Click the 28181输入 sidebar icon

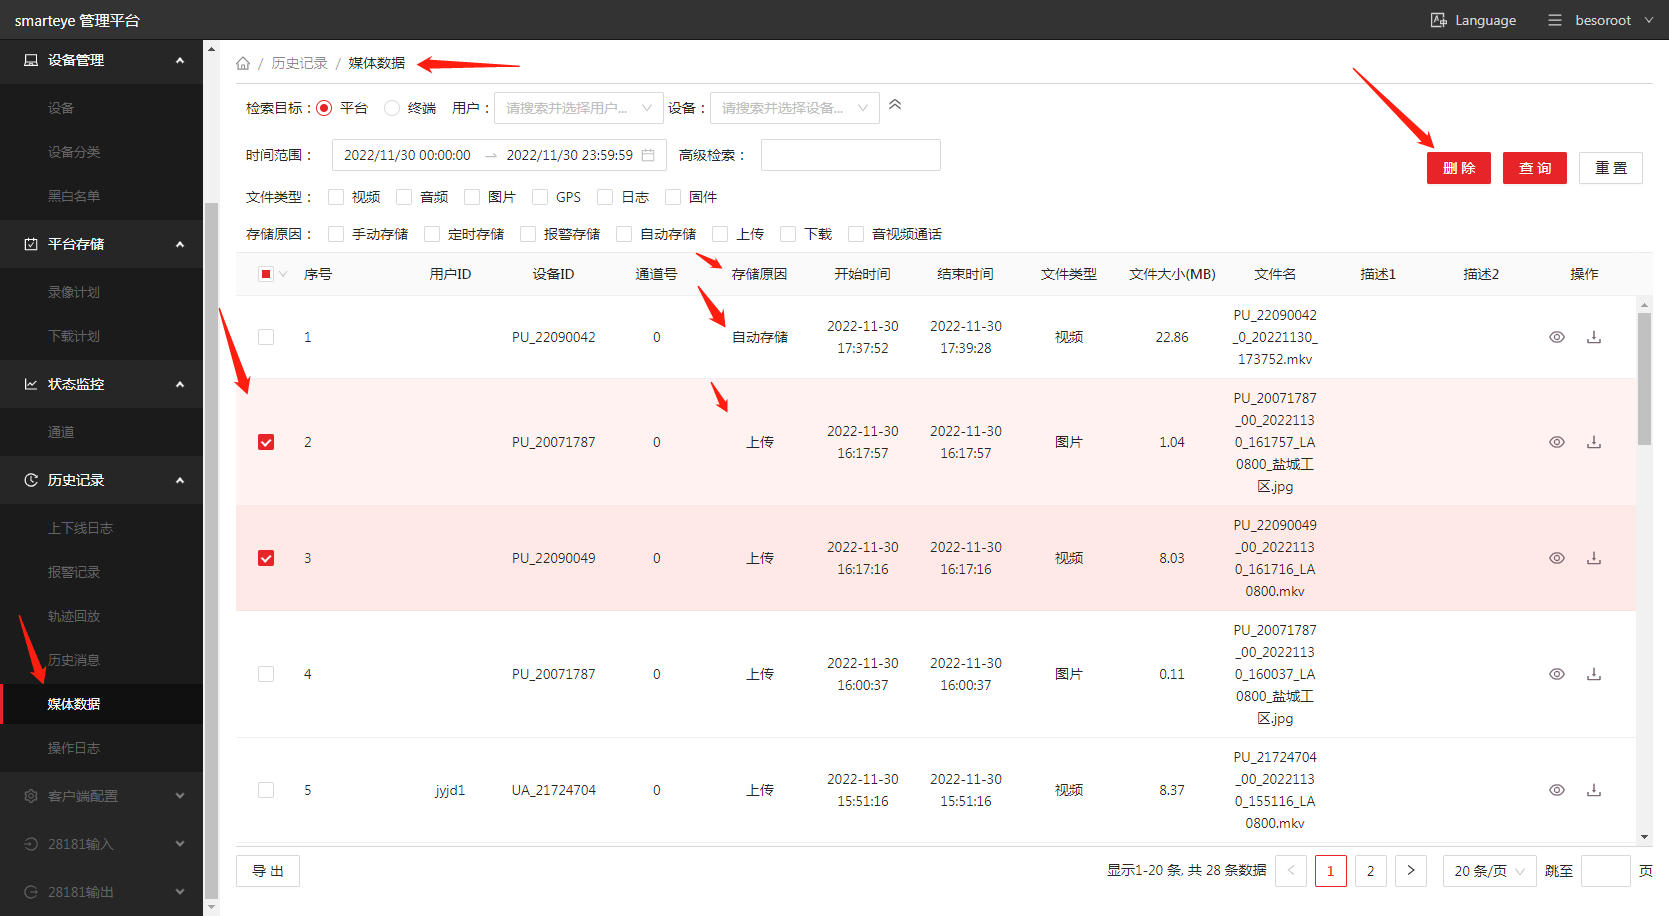31,844
